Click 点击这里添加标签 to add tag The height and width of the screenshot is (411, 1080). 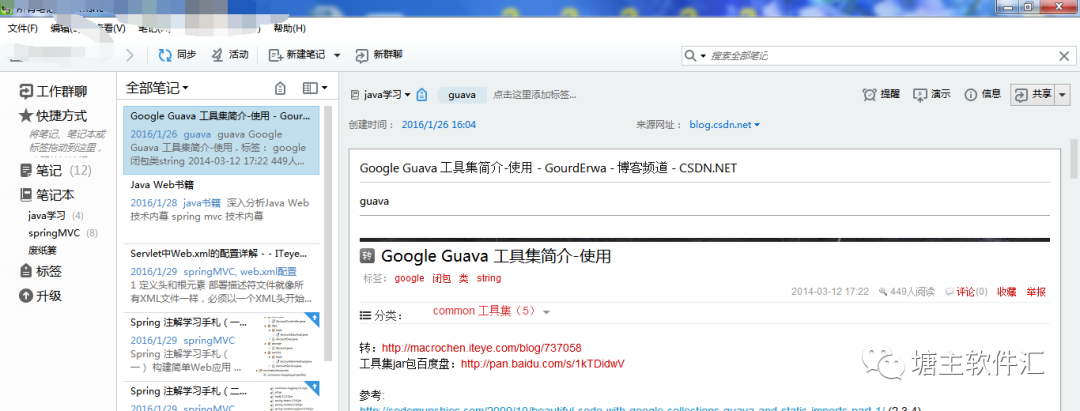[x=535, y=95]
